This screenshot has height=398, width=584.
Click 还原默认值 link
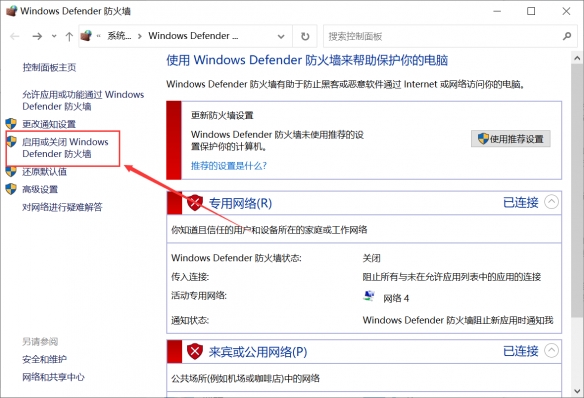coord(44,172)
